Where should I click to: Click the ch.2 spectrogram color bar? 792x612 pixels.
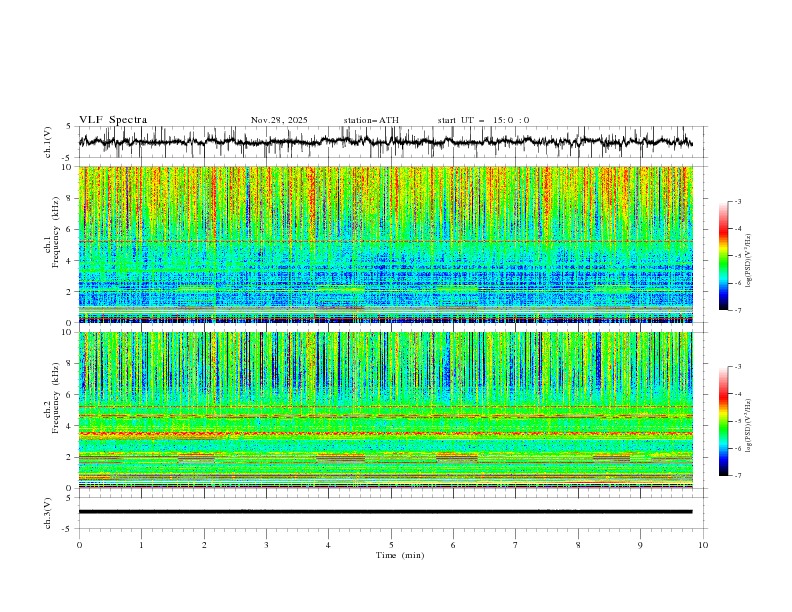coord(723,421)
